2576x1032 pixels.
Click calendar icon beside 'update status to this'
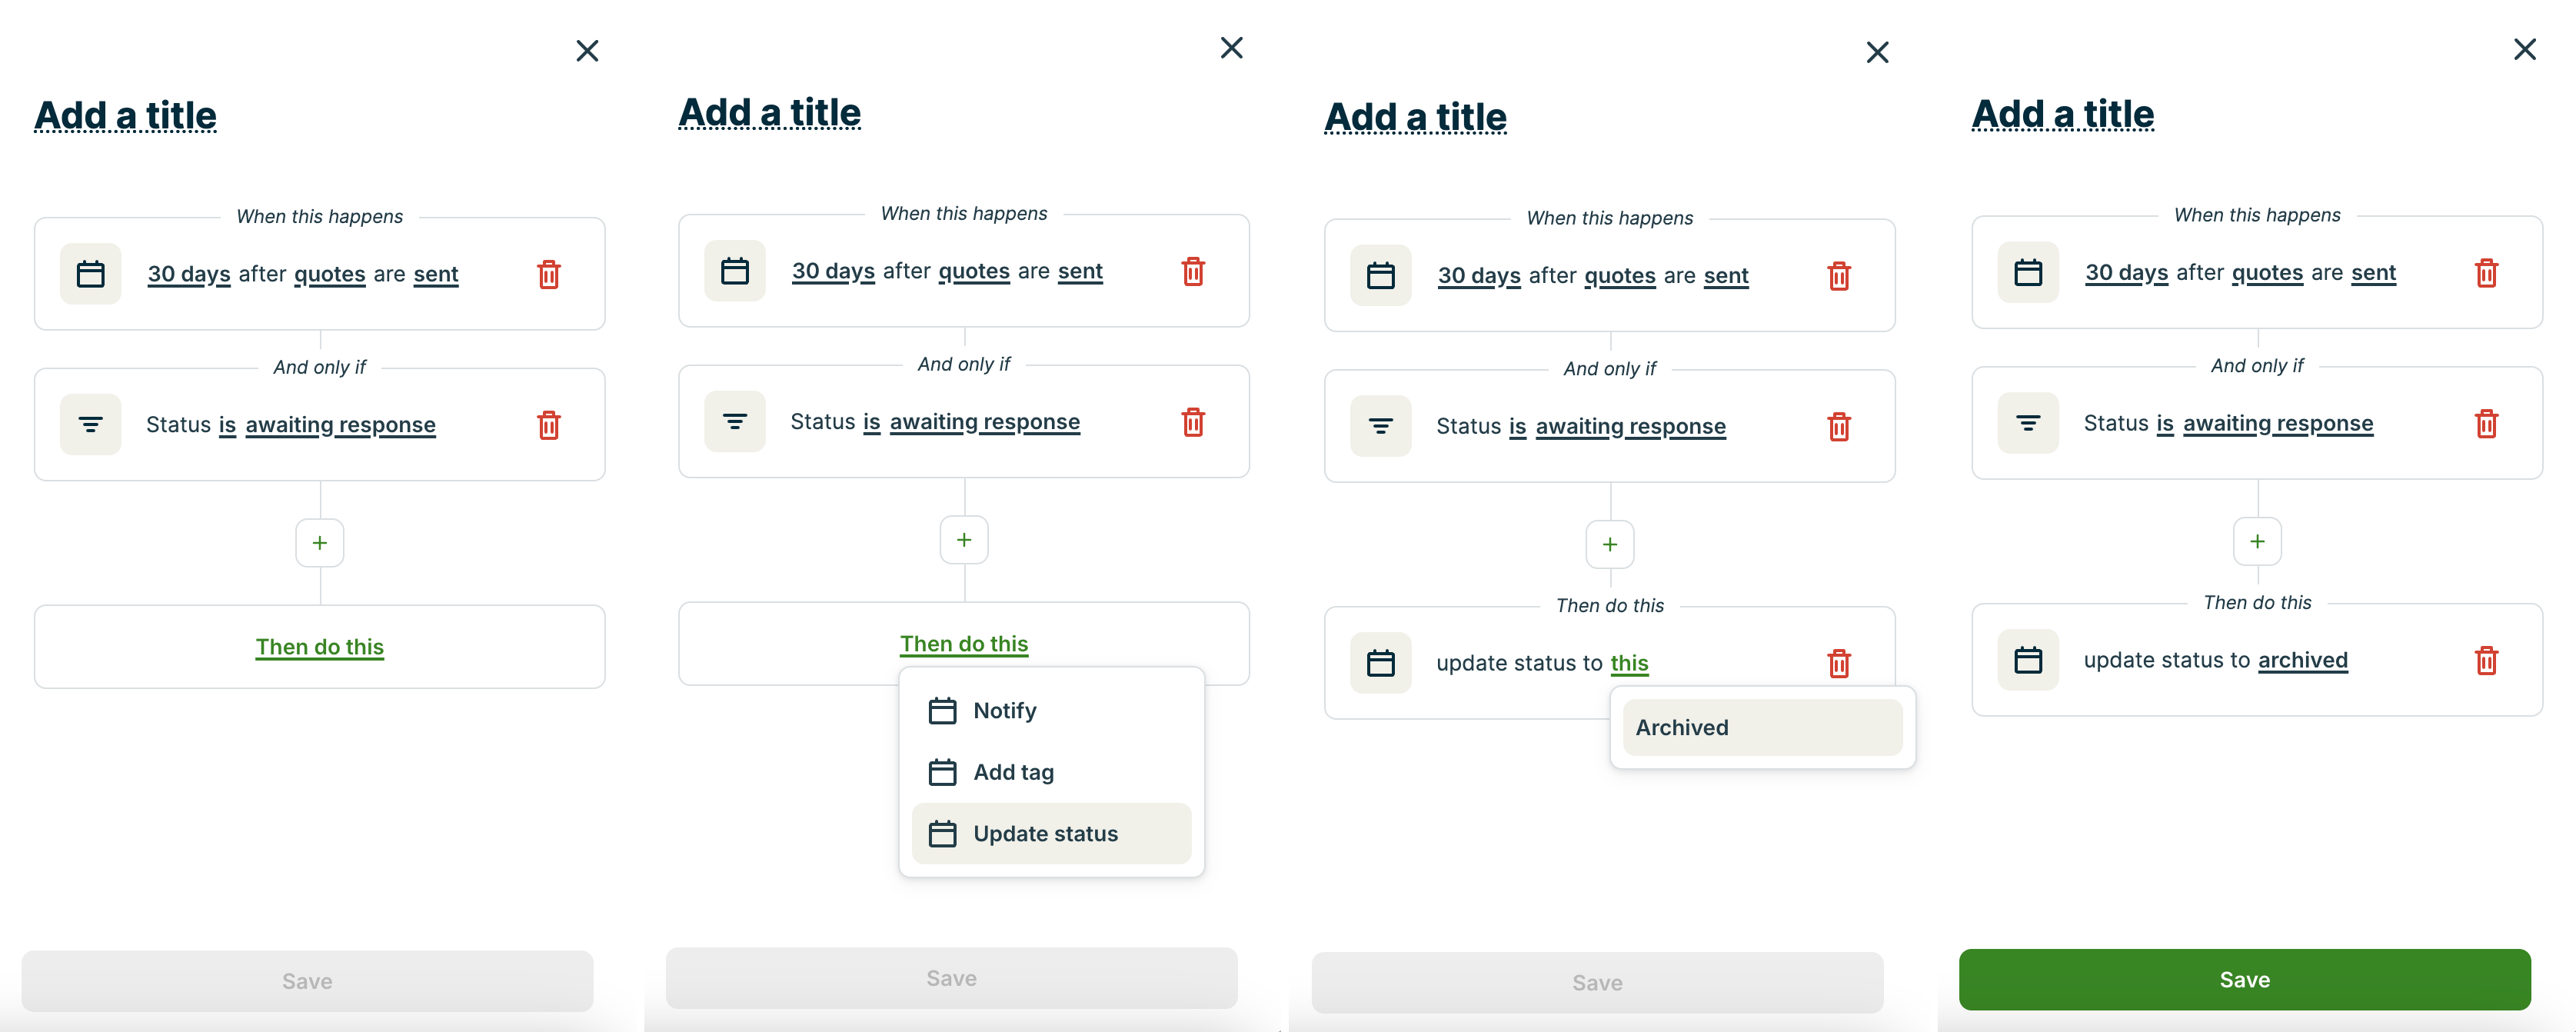tap(1380, 664)
